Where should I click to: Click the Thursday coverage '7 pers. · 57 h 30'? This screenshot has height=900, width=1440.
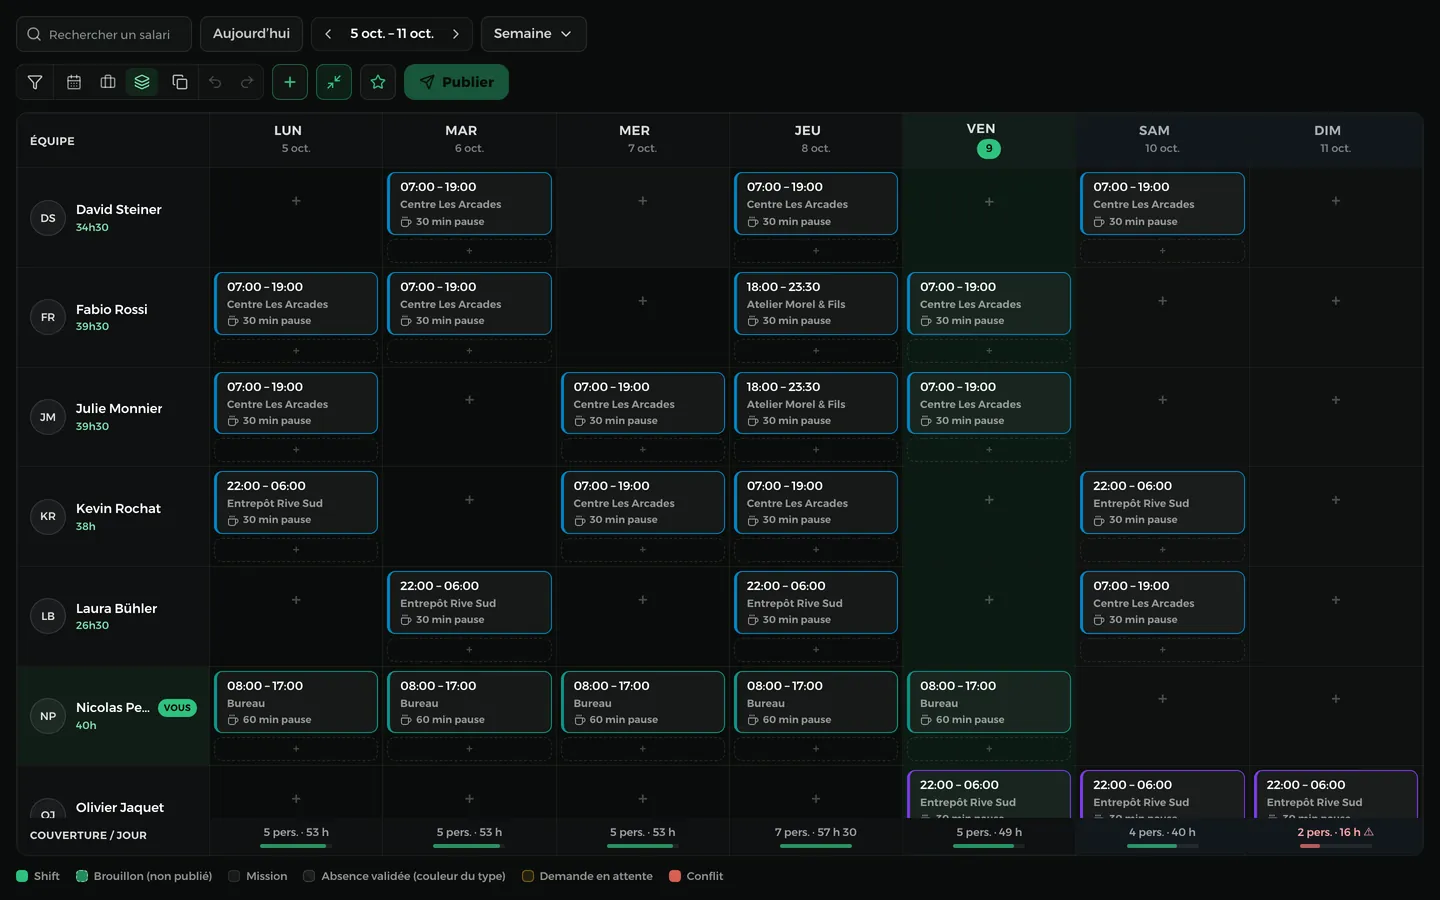816,832
